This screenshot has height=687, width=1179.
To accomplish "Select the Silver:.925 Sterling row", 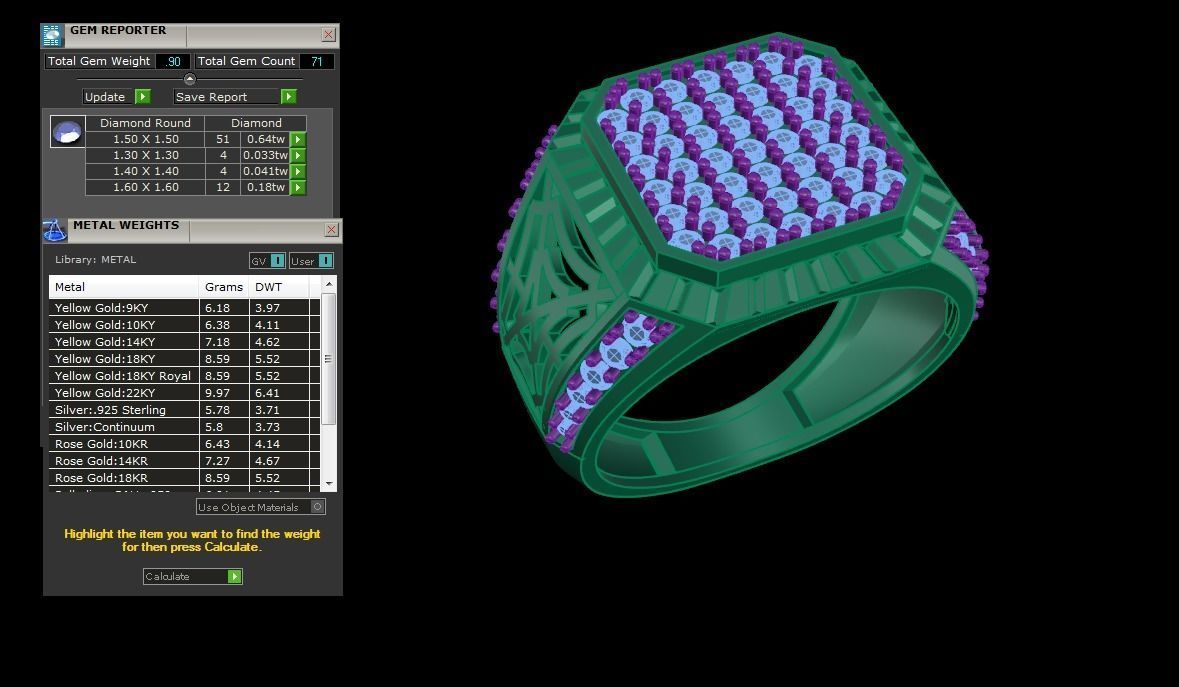I will click(184, 410).
